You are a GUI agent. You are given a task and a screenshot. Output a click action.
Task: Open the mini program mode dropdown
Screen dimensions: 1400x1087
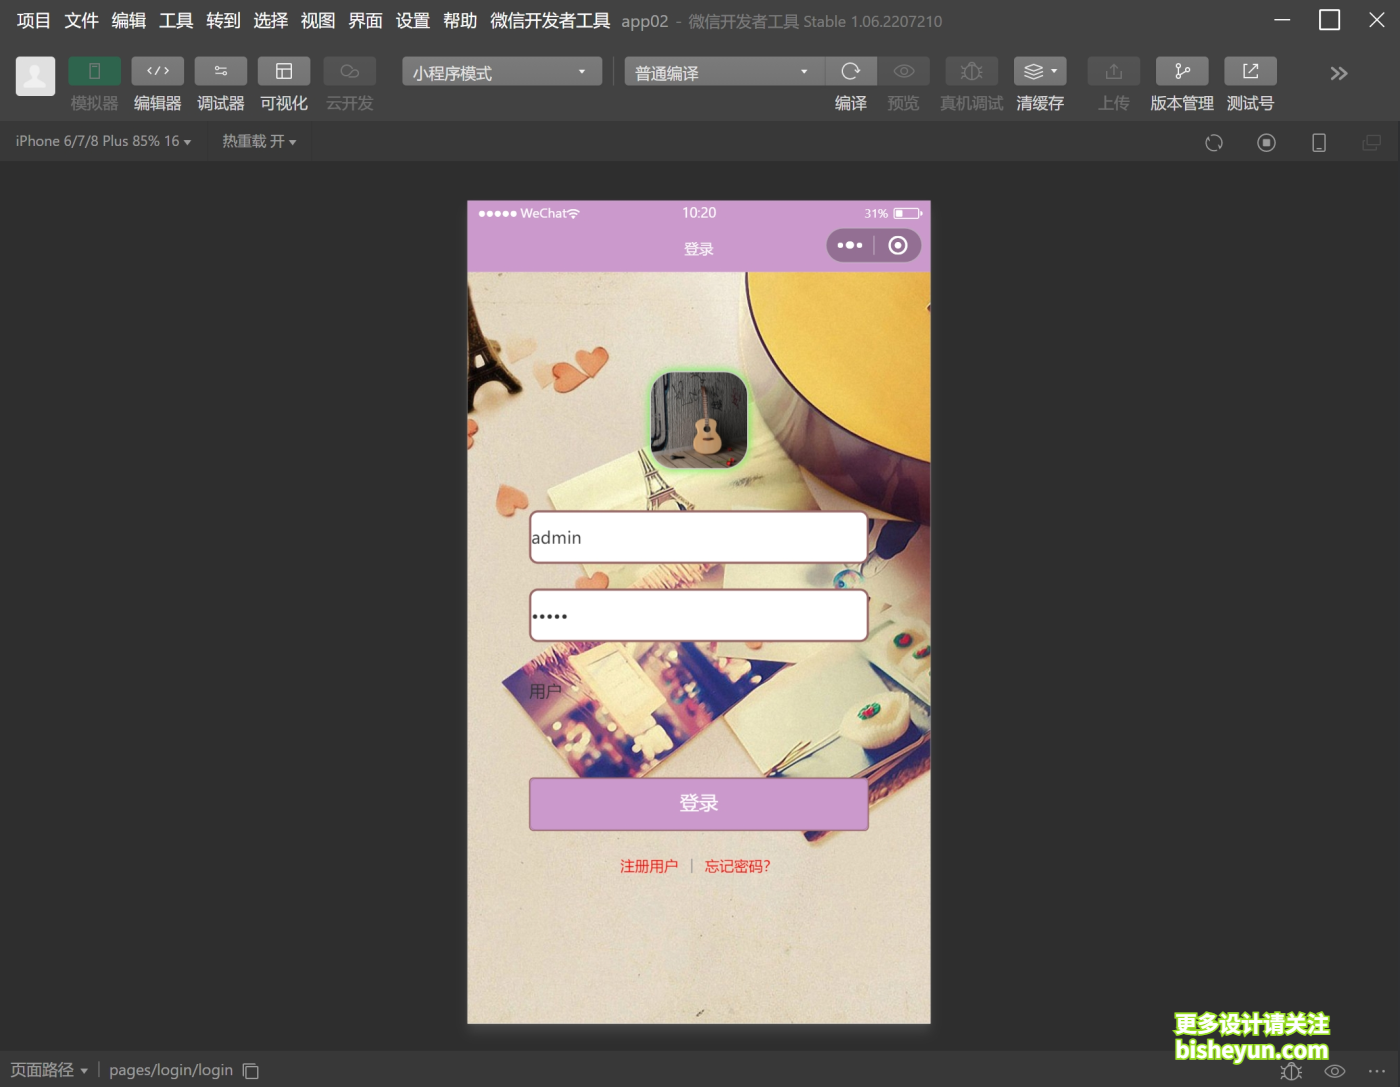[501, 72]
